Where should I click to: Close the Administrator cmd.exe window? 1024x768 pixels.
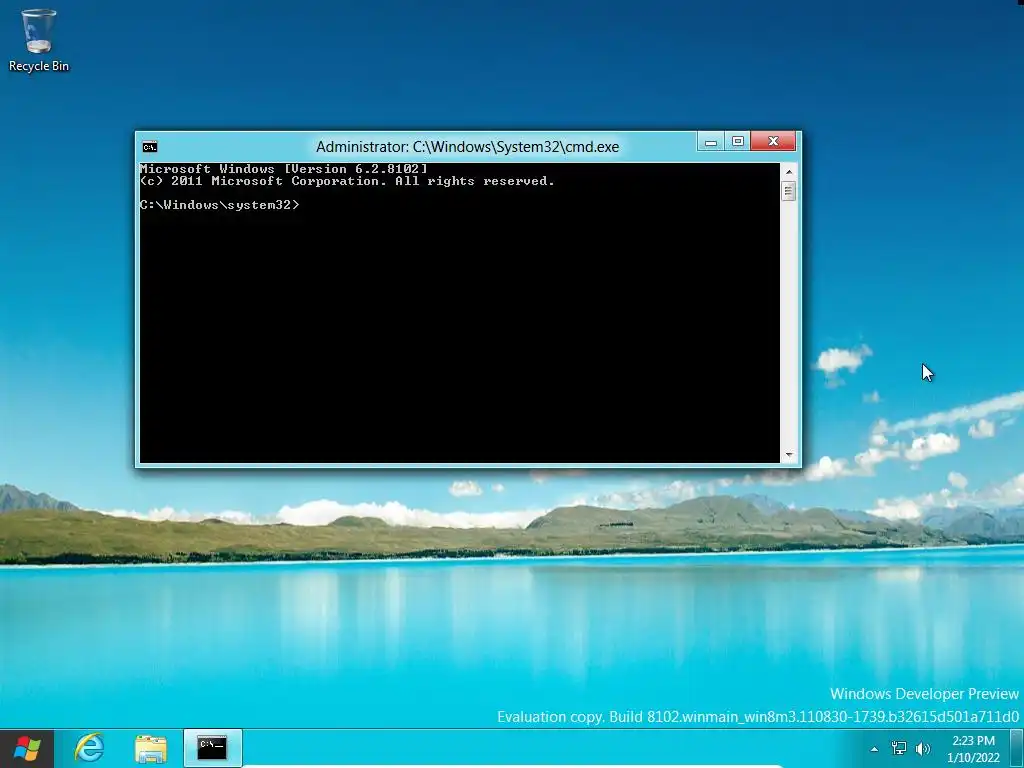point(773,141)
